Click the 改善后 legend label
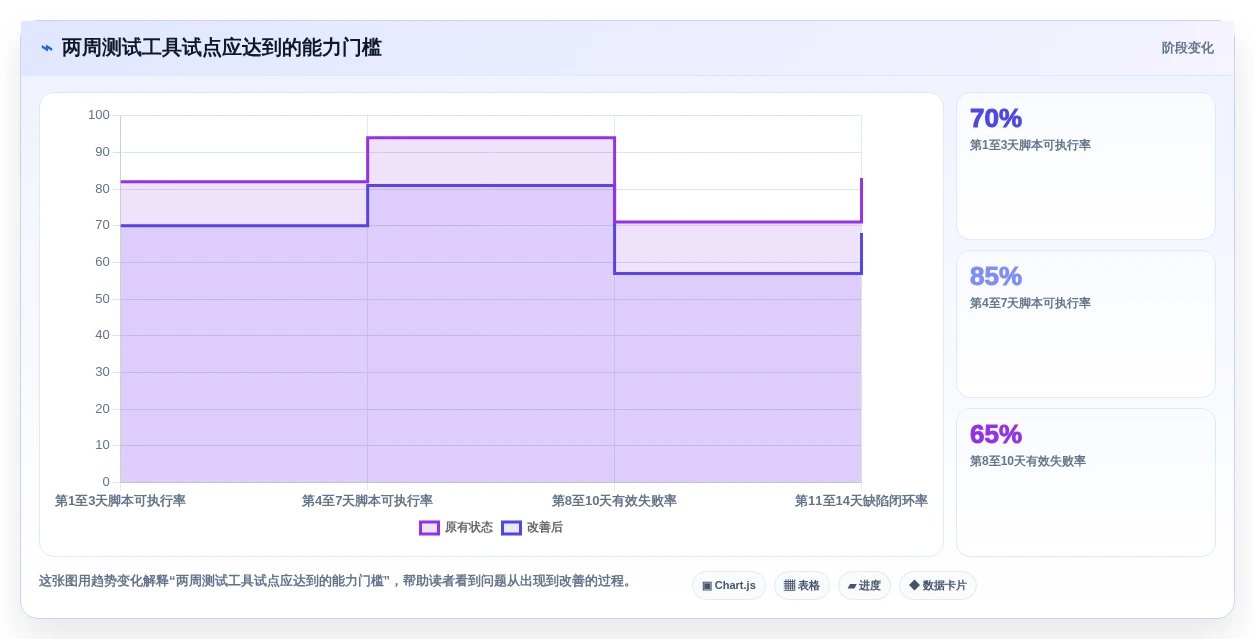 coord(545,528)
